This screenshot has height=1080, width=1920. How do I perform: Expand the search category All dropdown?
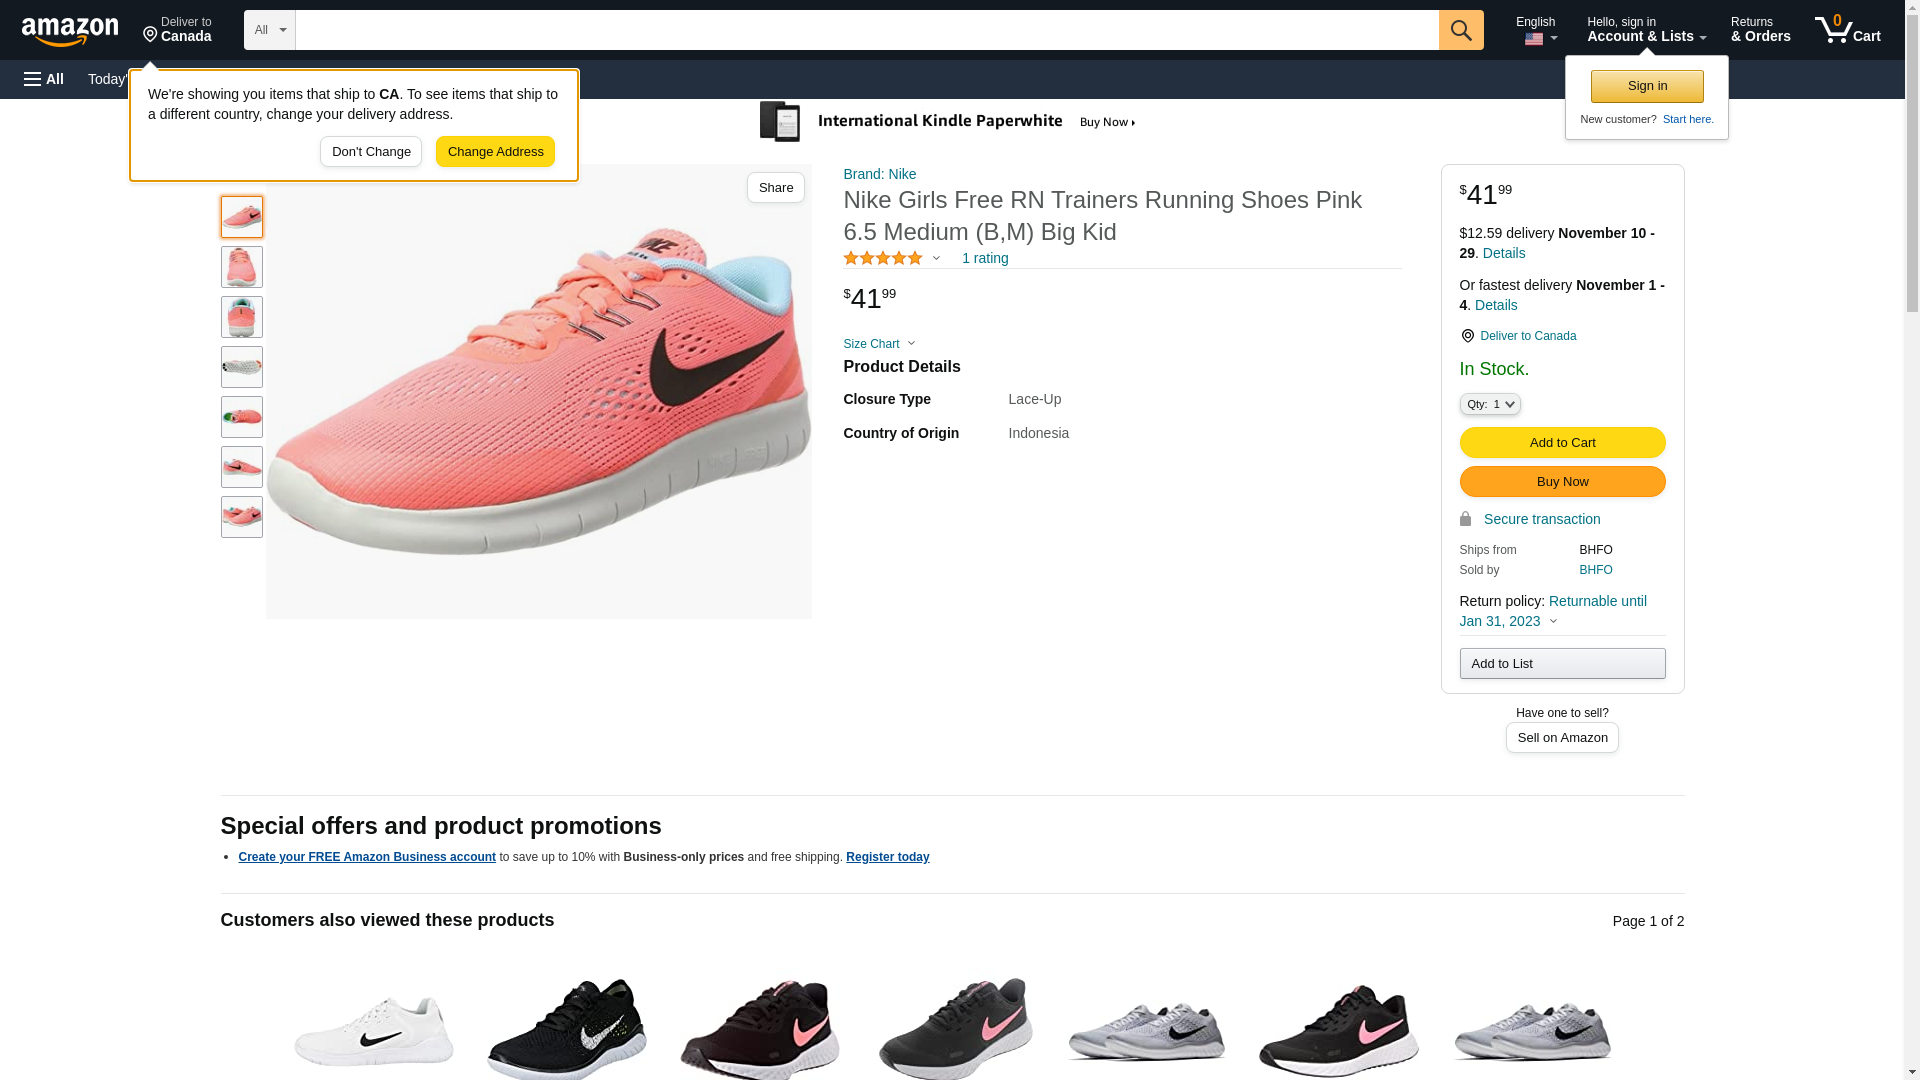270,30
